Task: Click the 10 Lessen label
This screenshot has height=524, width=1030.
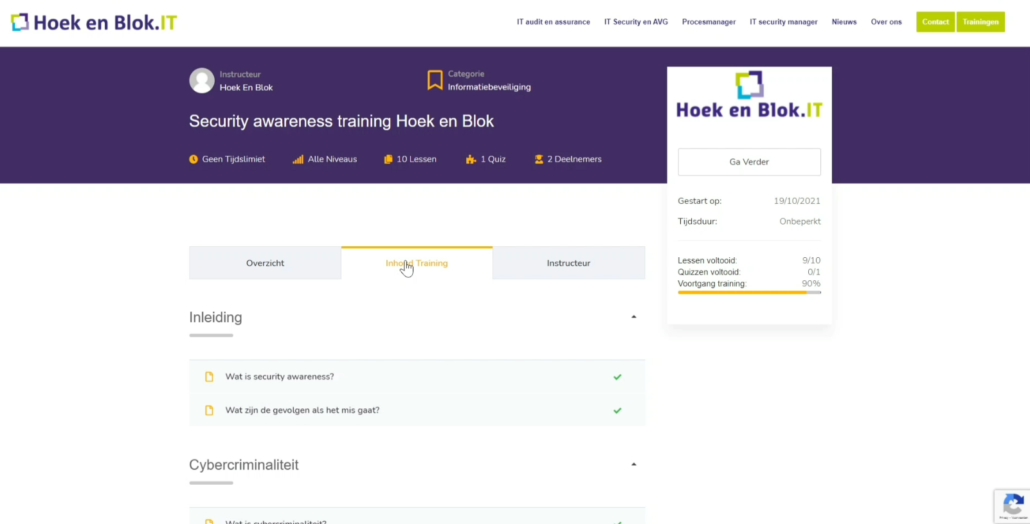Action: 416,159
